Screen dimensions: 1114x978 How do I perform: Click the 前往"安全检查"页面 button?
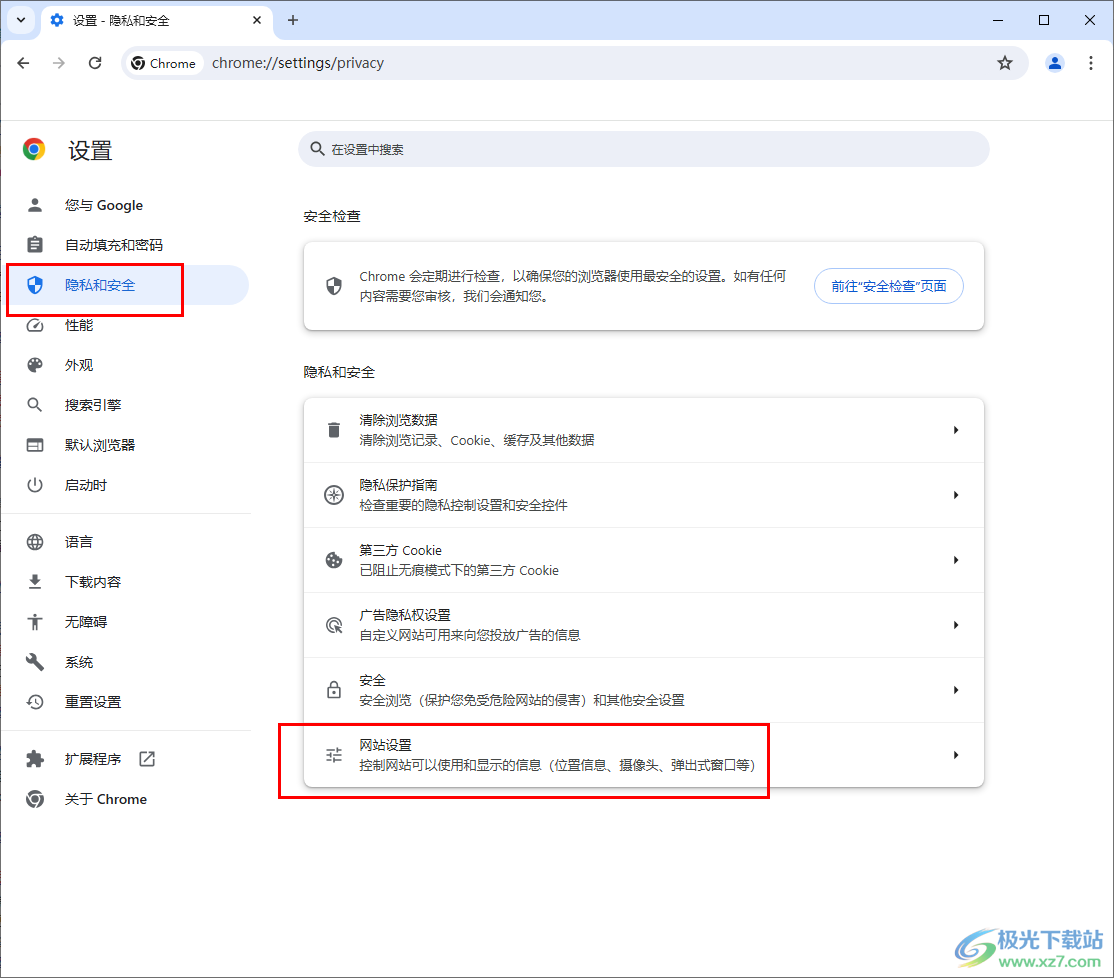point(888,286)
